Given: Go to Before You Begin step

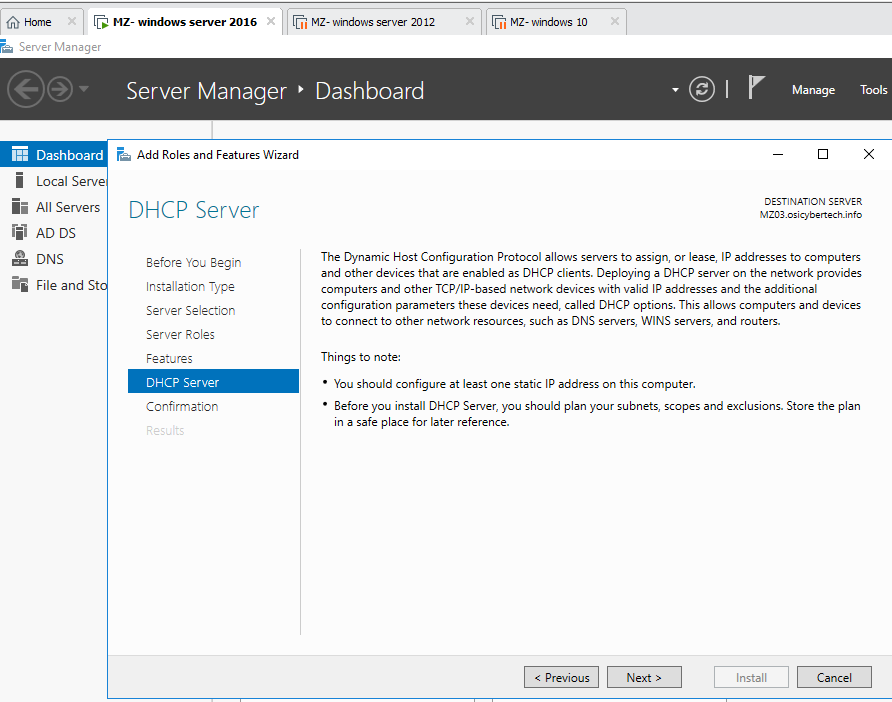Looking at the screenshot, I should 193,262.
